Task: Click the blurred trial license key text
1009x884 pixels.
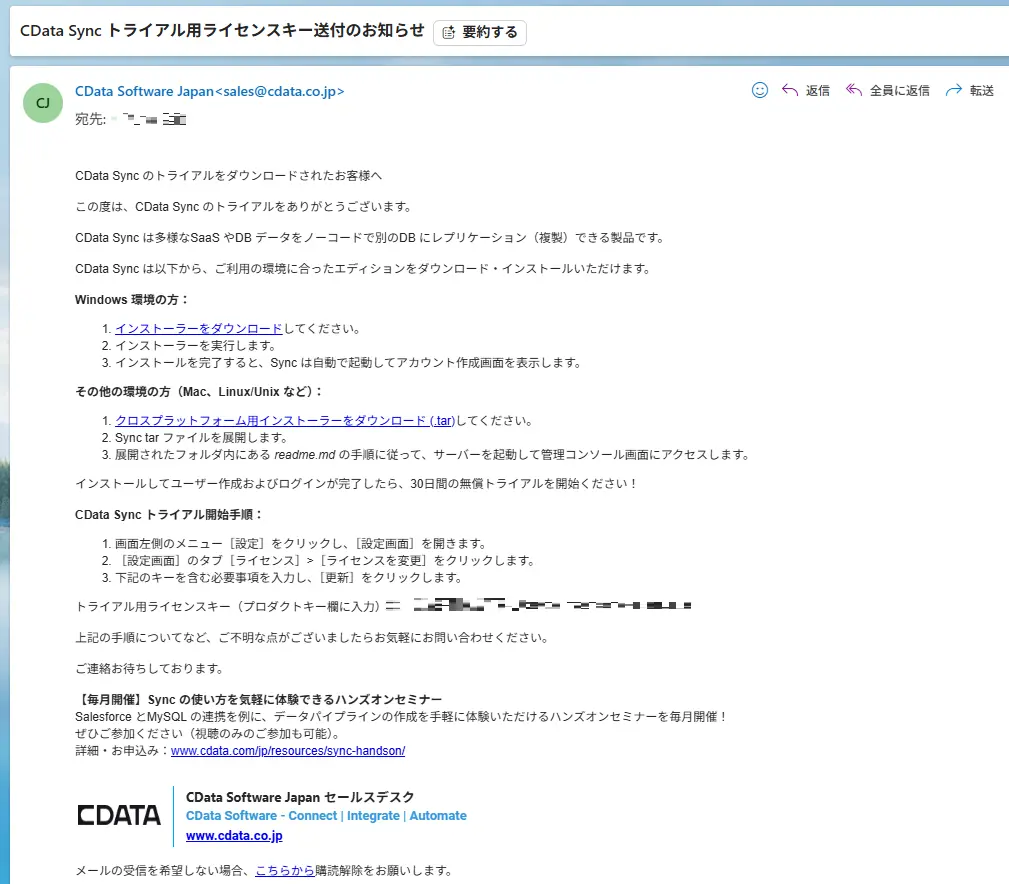Action: 552,605
